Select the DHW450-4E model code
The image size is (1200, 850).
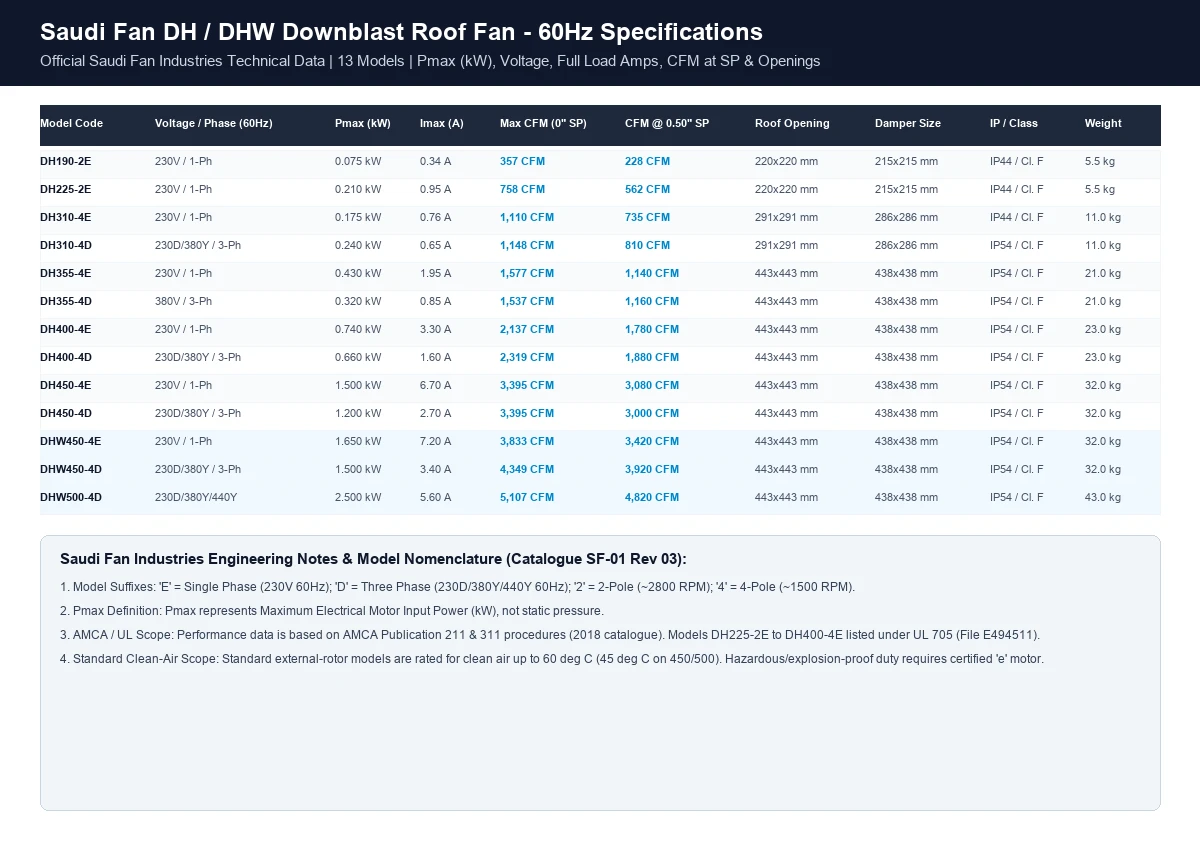[71, 441]
